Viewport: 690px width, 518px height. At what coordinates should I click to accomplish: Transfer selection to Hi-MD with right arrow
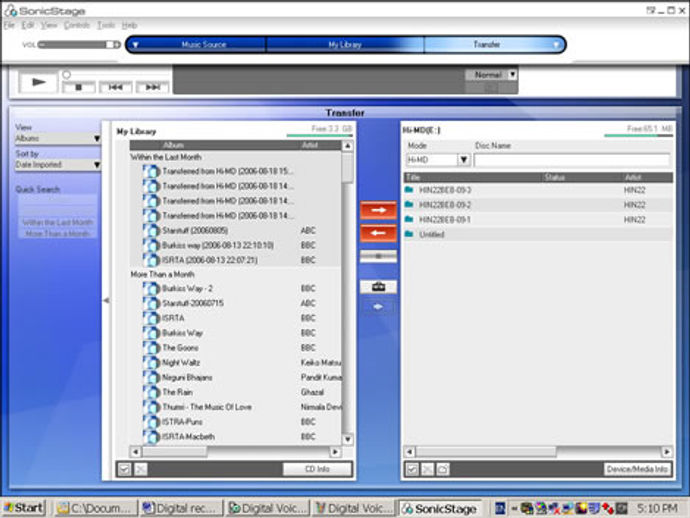click(x=378, y=210)
